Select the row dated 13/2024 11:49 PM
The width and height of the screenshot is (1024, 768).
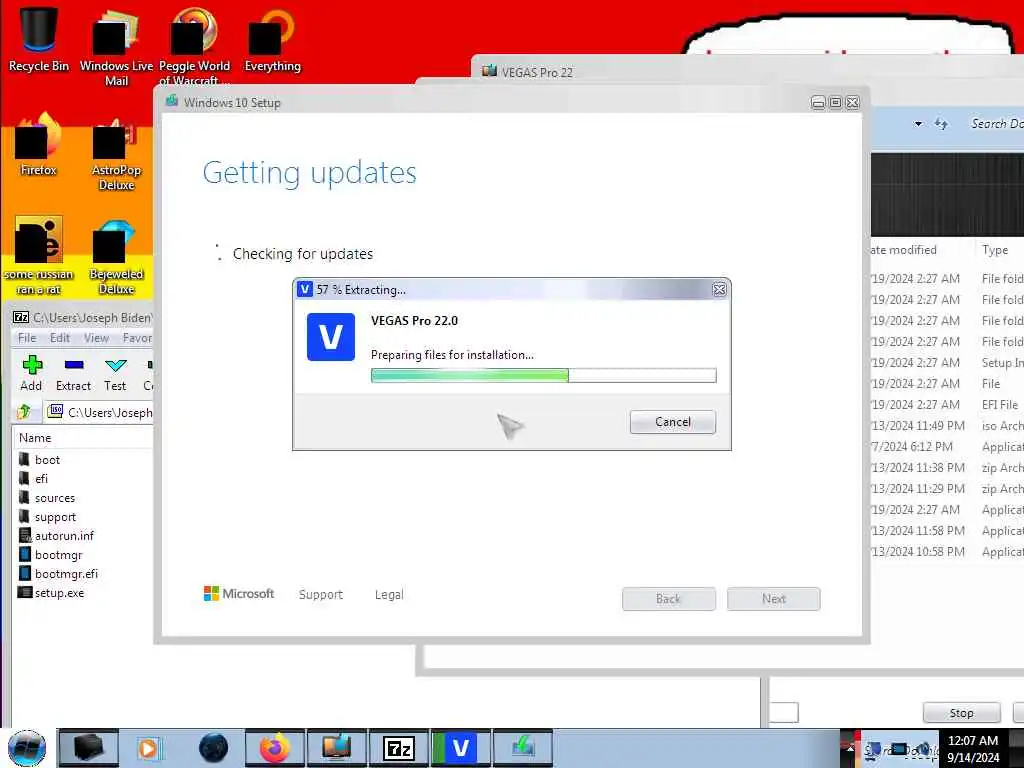947,426
